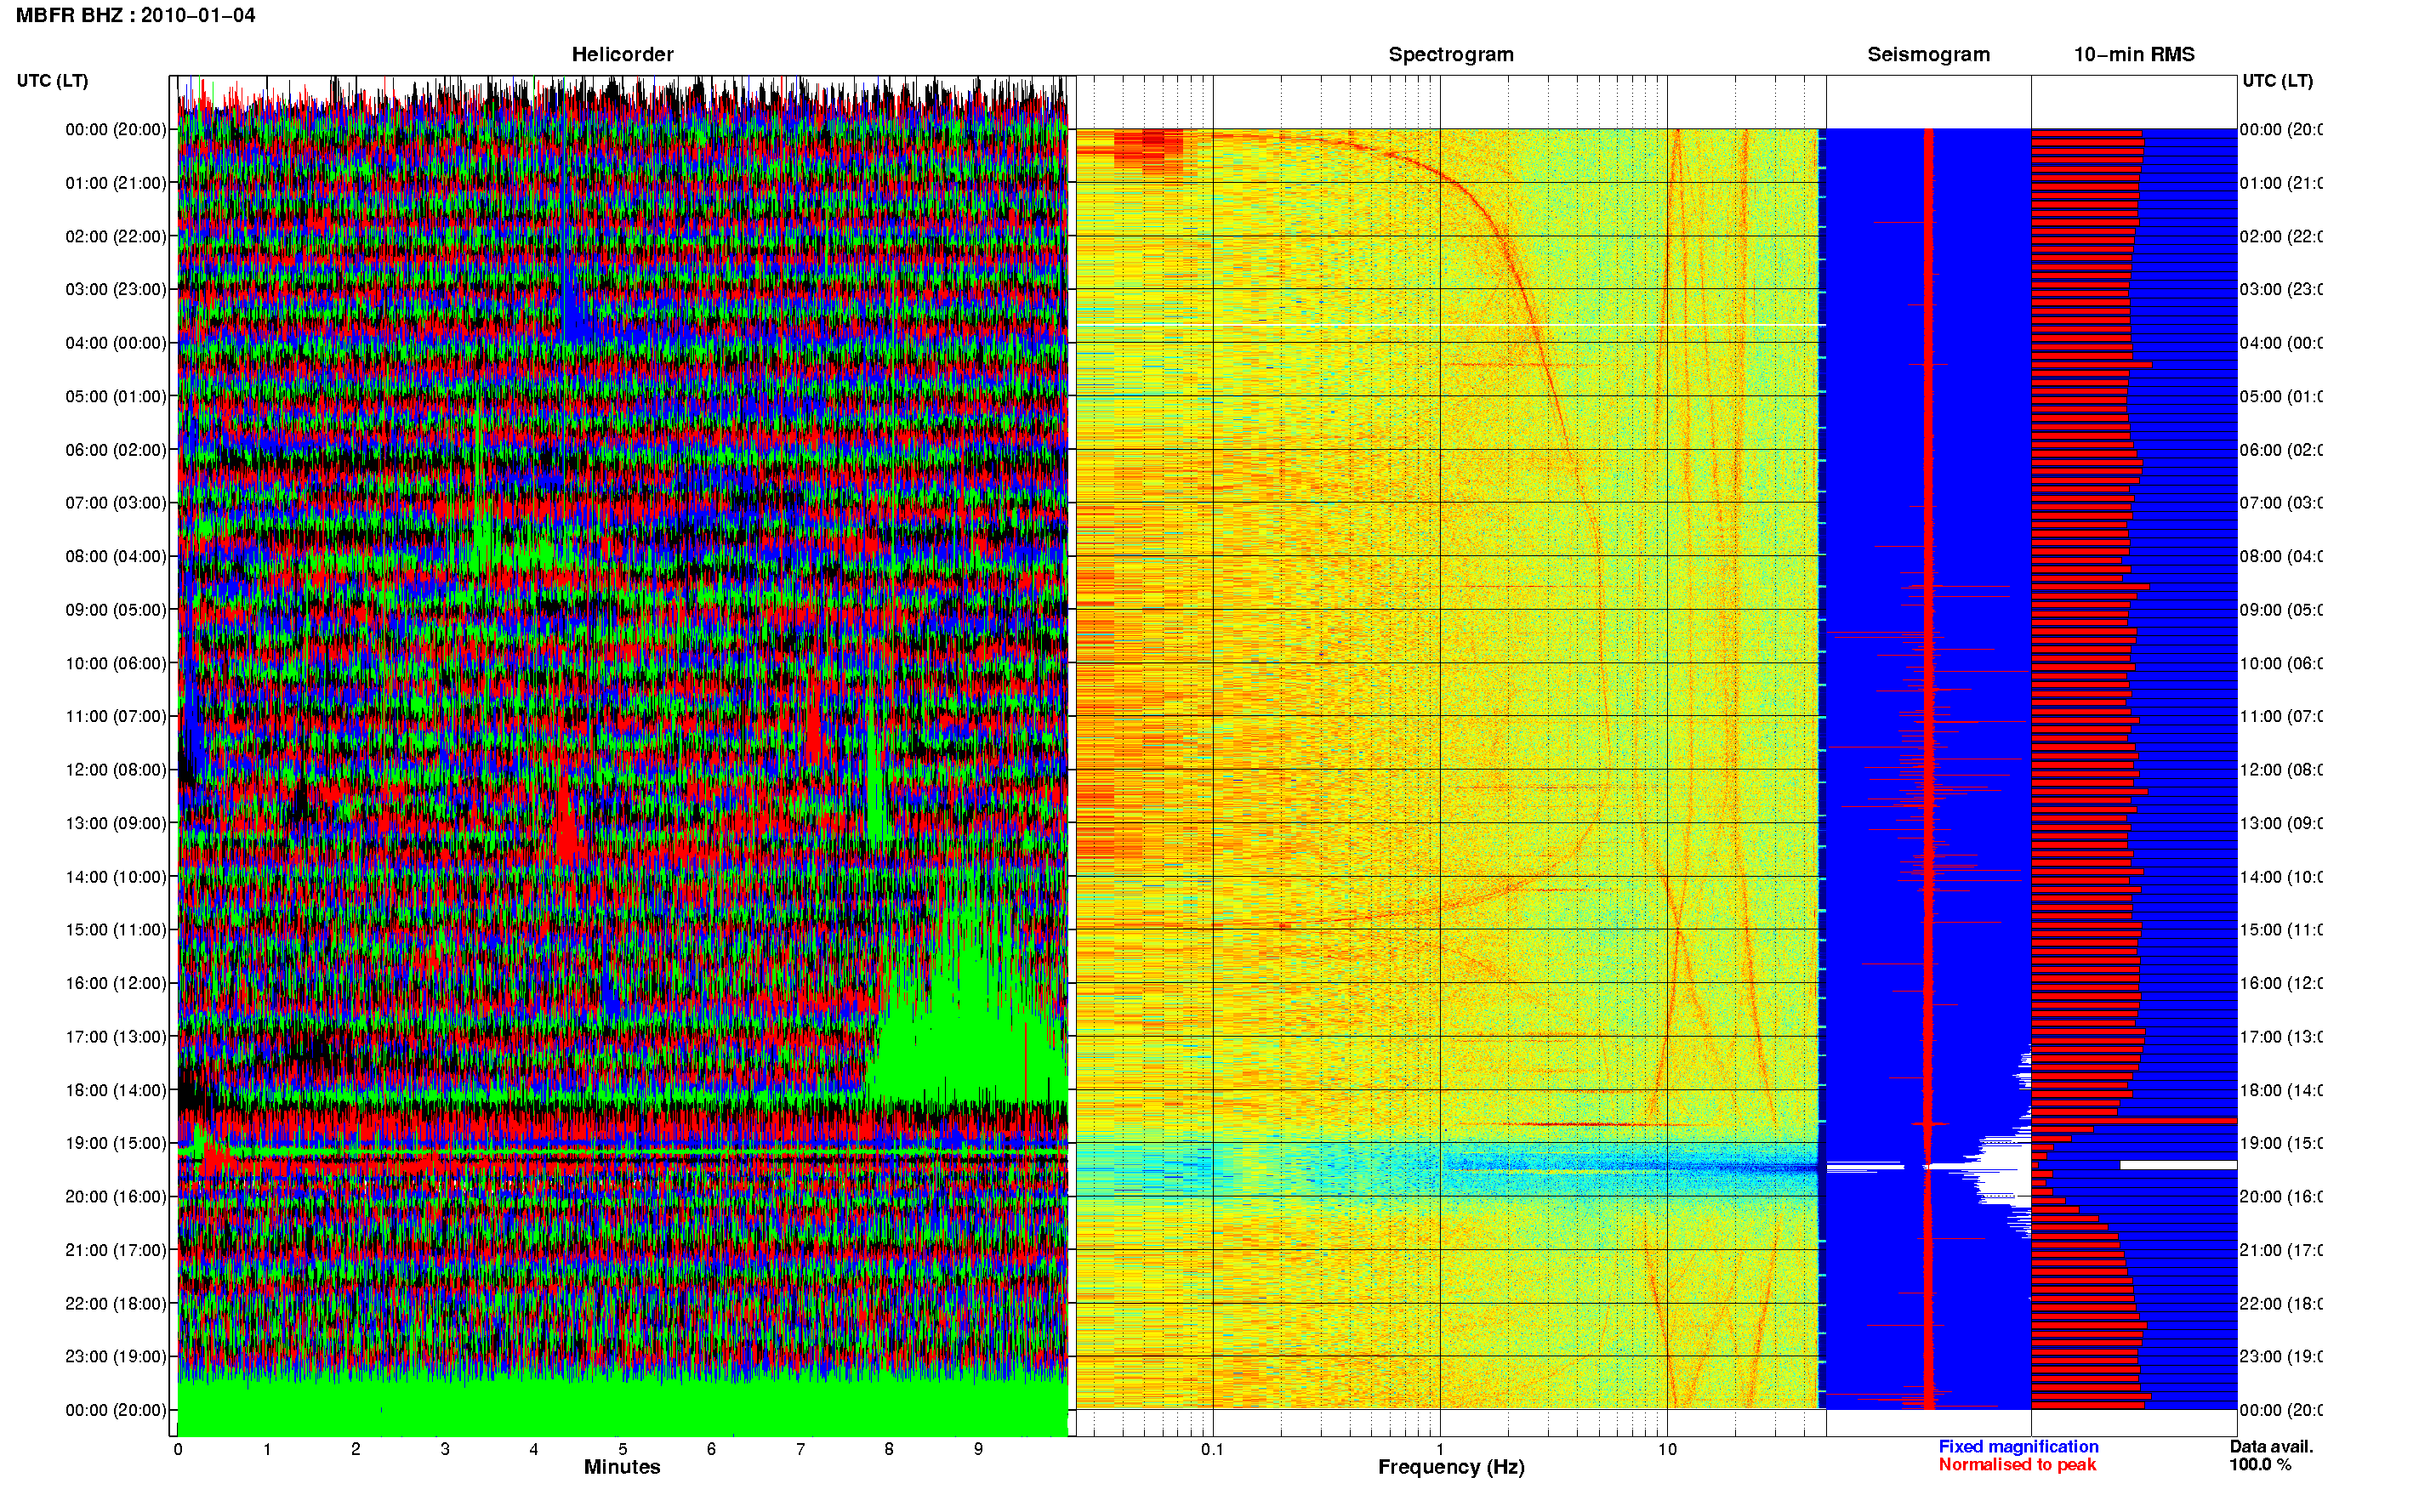2419x1512 pixels.
Task: Select the '10-min RMS' panel heading
Action: click(2134, 54)
